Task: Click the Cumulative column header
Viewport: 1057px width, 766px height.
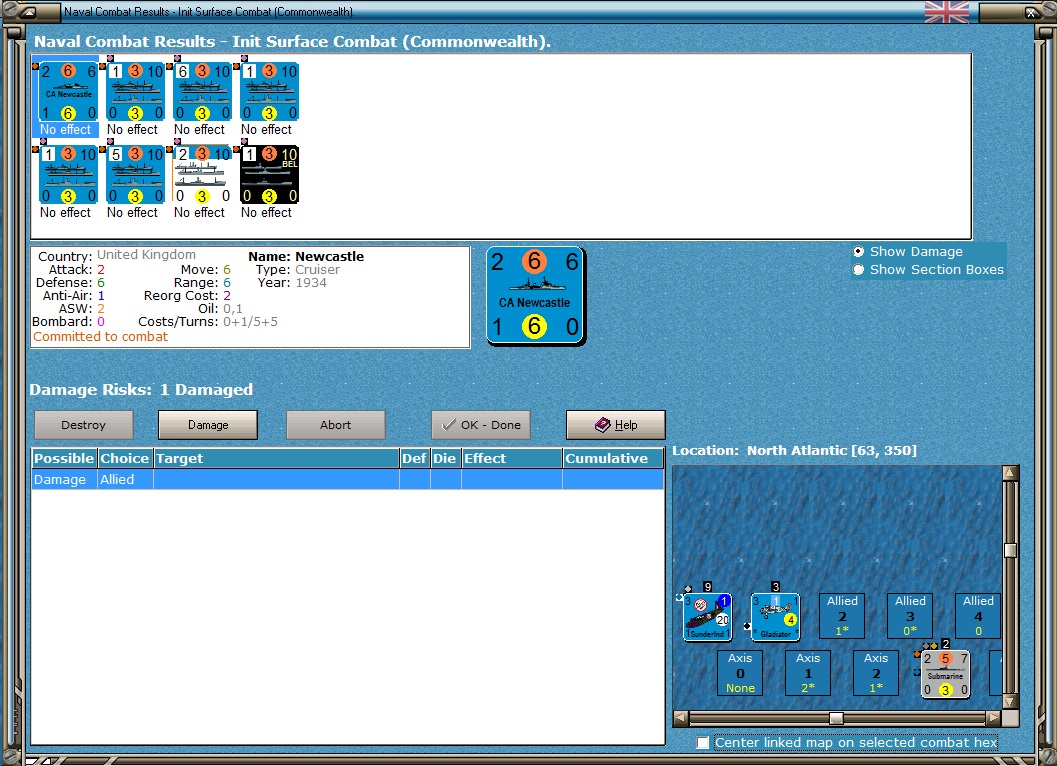Action: (613, 459)
